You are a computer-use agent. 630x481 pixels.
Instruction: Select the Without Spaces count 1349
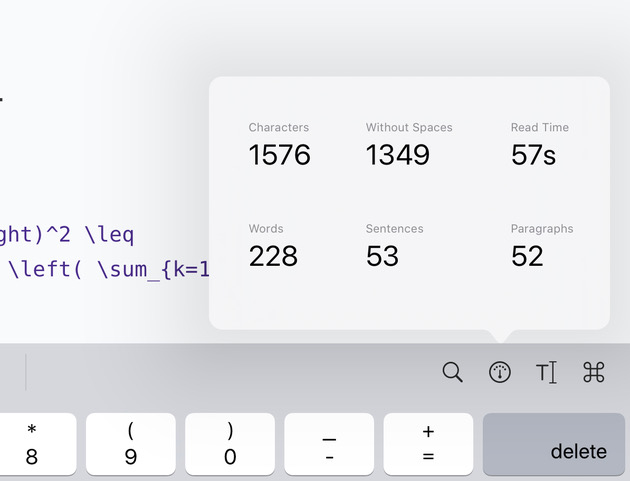[398, 155]
